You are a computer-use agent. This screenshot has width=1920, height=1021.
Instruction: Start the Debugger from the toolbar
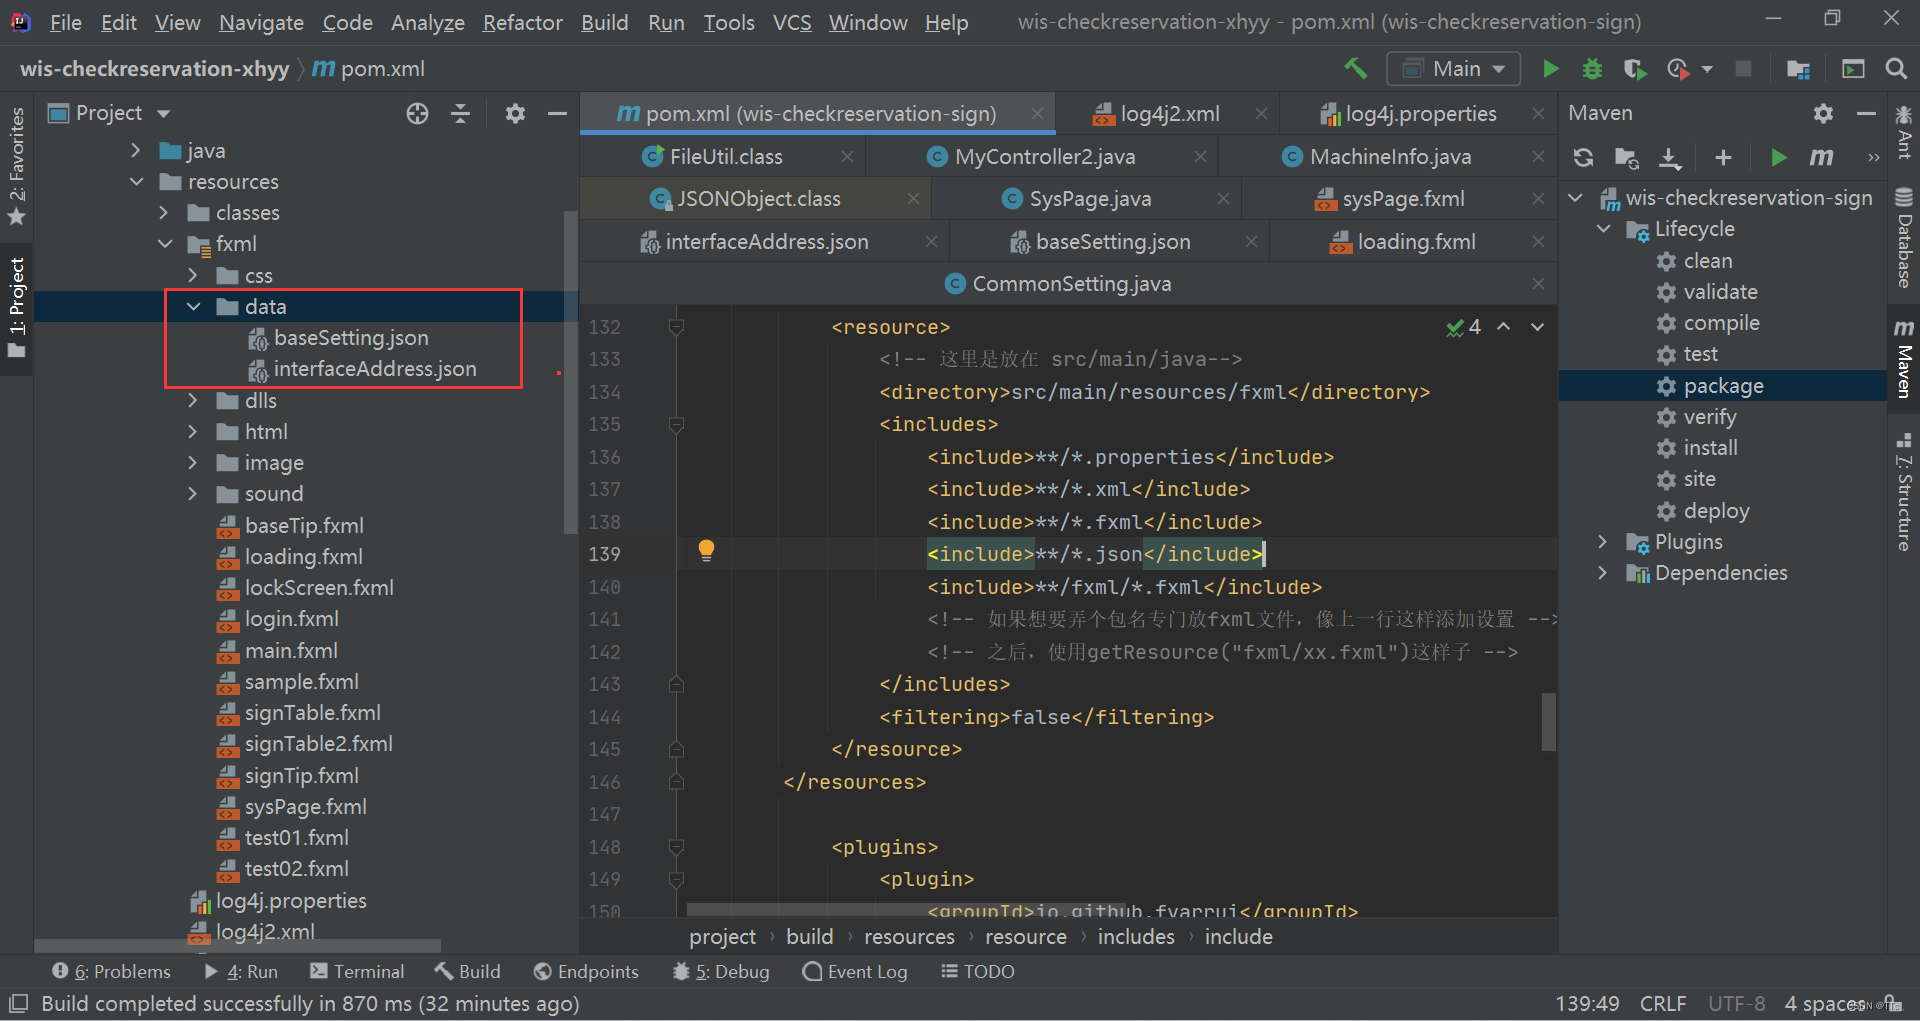coord(1592,69)
